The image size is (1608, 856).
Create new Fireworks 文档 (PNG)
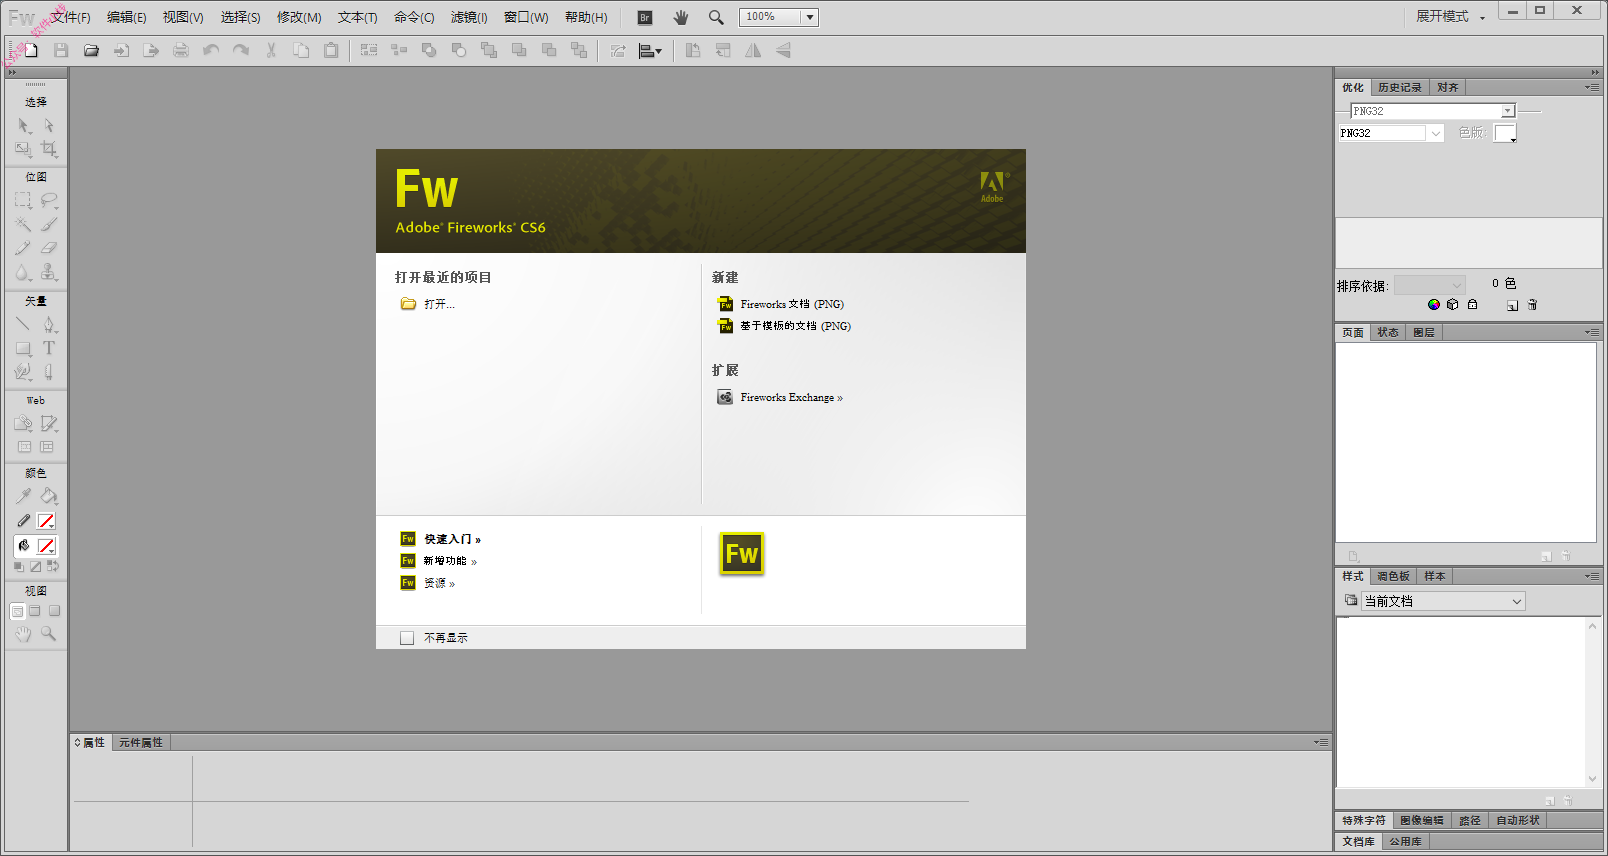click(792, 304)
